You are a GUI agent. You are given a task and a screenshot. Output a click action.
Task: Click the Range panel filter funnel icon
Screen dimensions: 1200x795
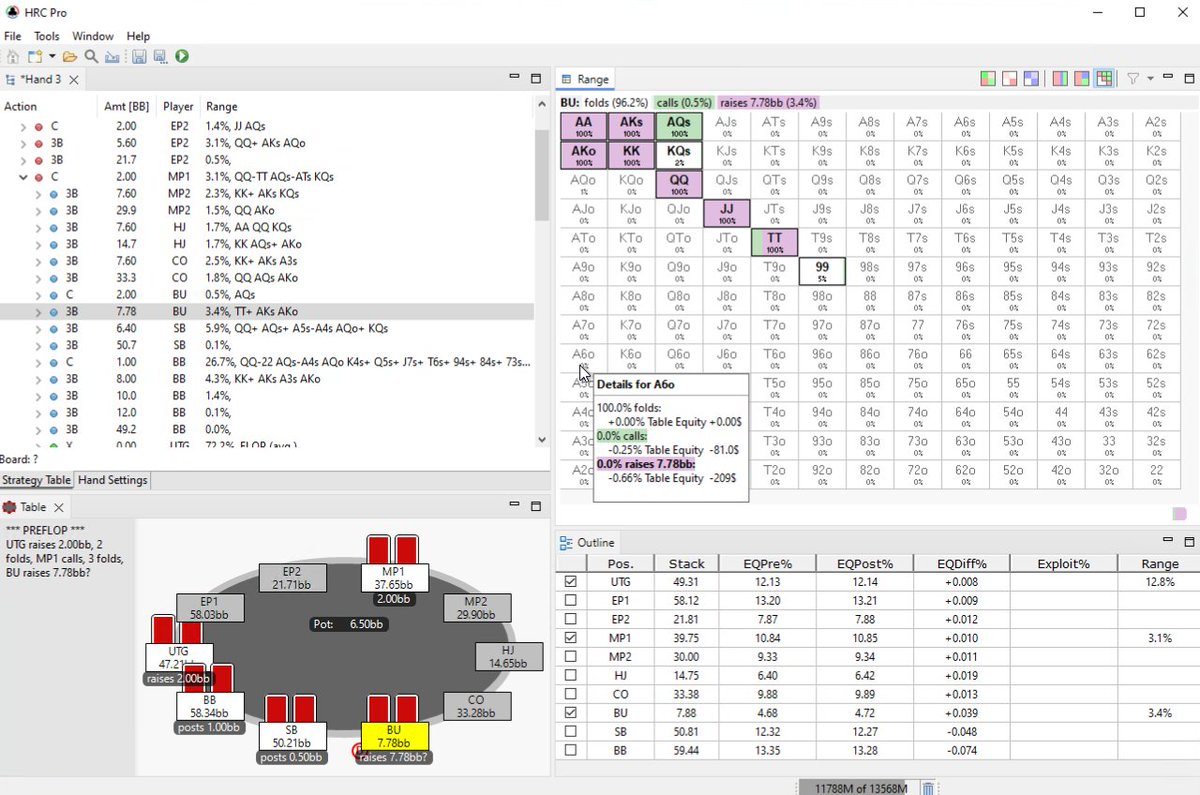tap(1134, 79)
